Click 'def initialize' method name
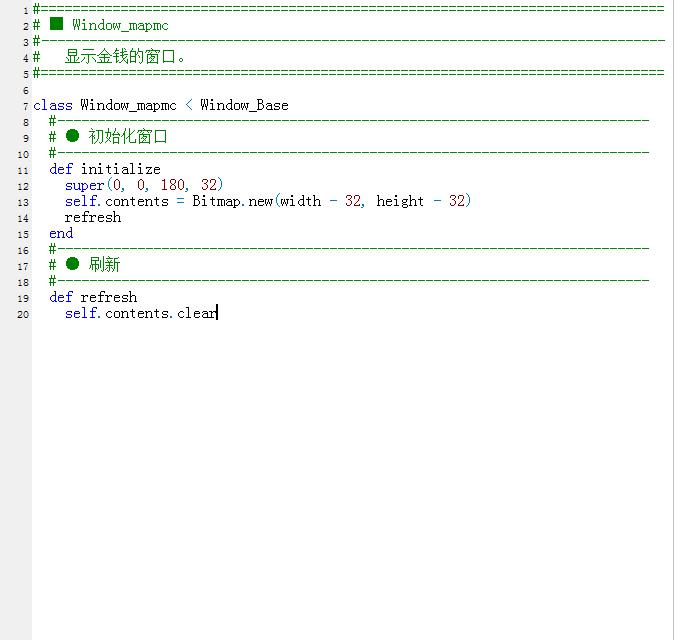This screenshot has width=685, height=640. point(121,169)
